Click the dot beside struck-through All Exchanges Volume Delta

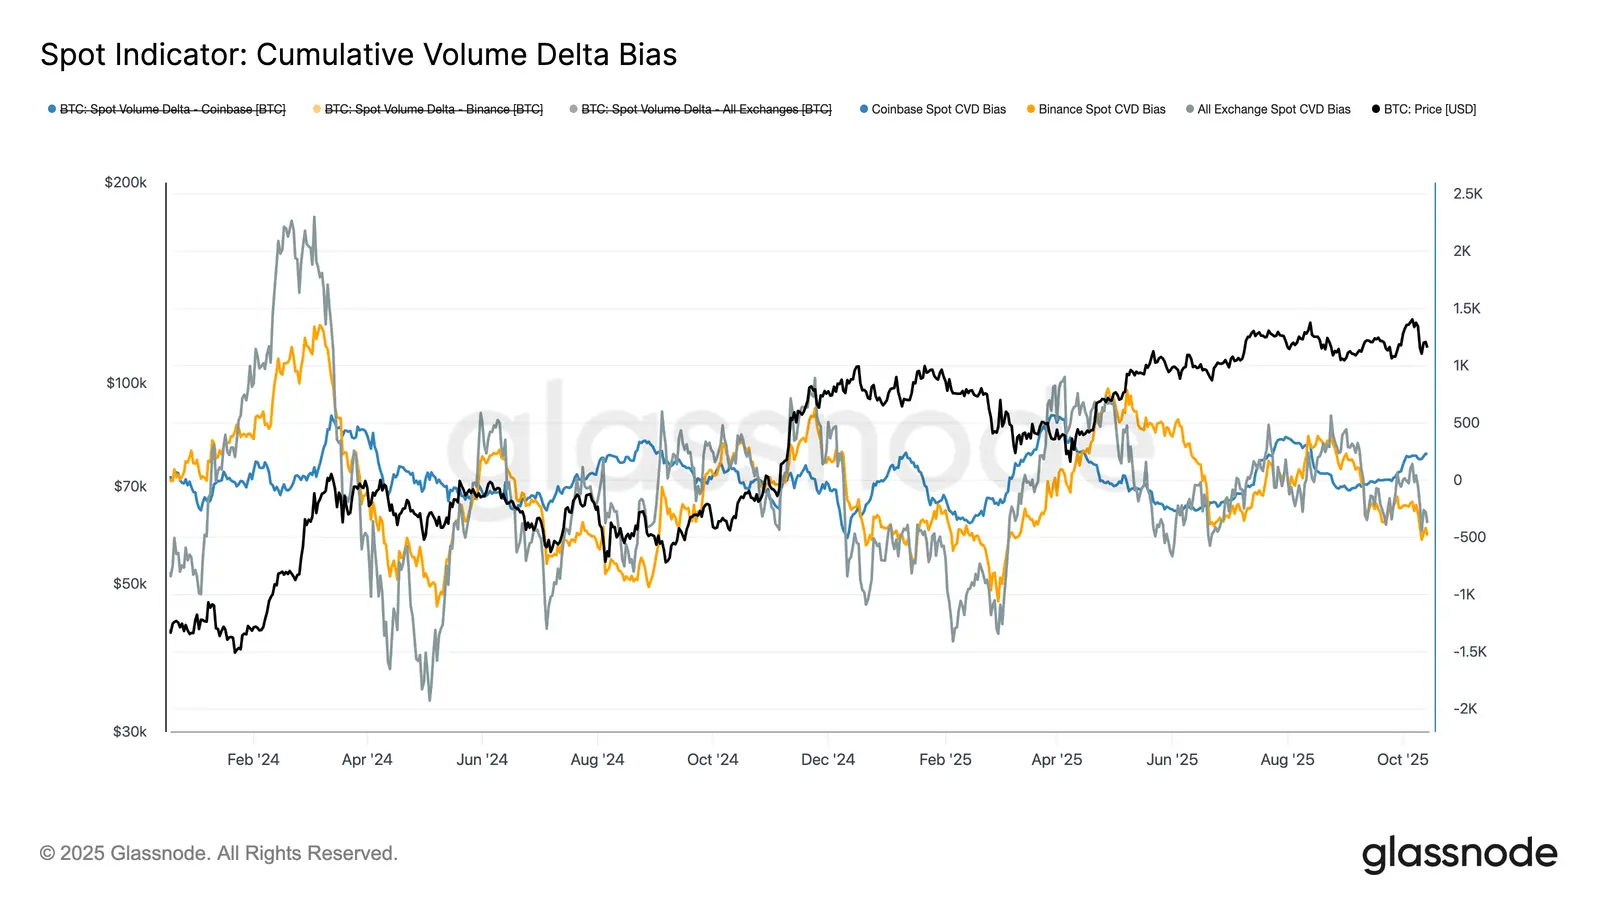[x=573, y=109]
